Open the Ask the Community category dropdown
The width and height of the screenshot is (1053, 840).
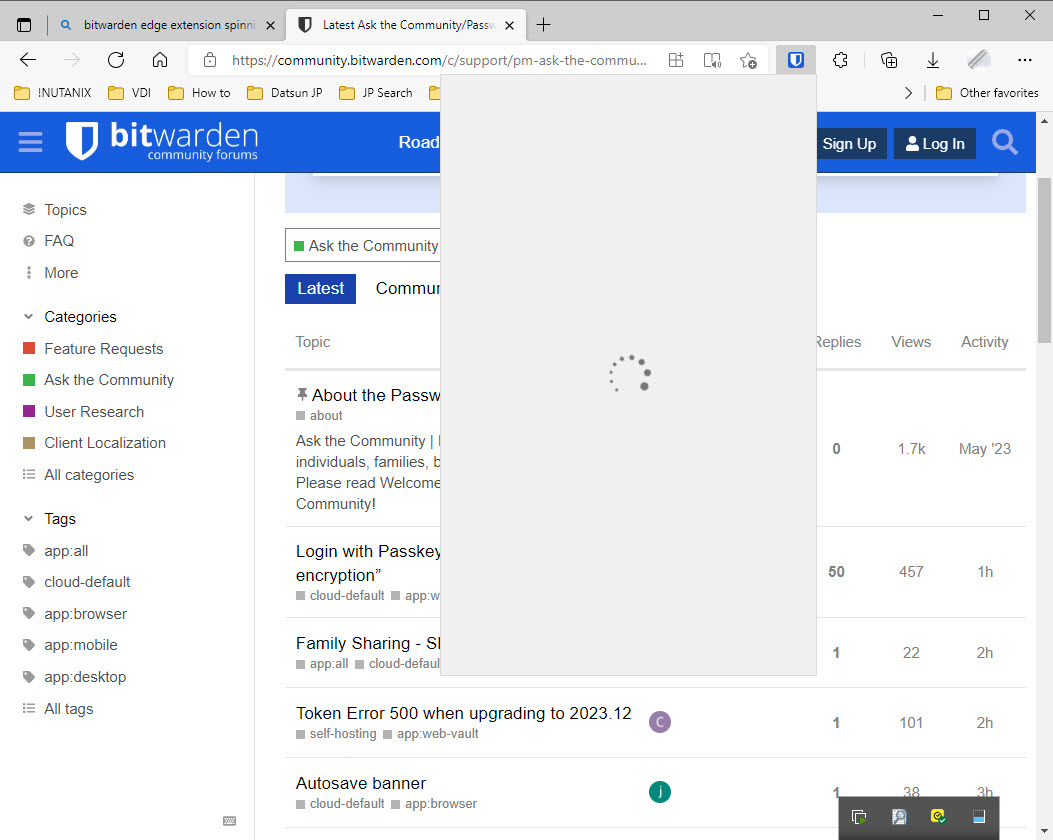(x=365, y=246)
